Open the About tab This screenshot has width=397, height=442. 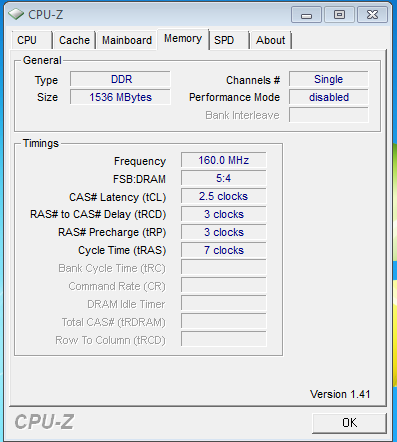271,40
